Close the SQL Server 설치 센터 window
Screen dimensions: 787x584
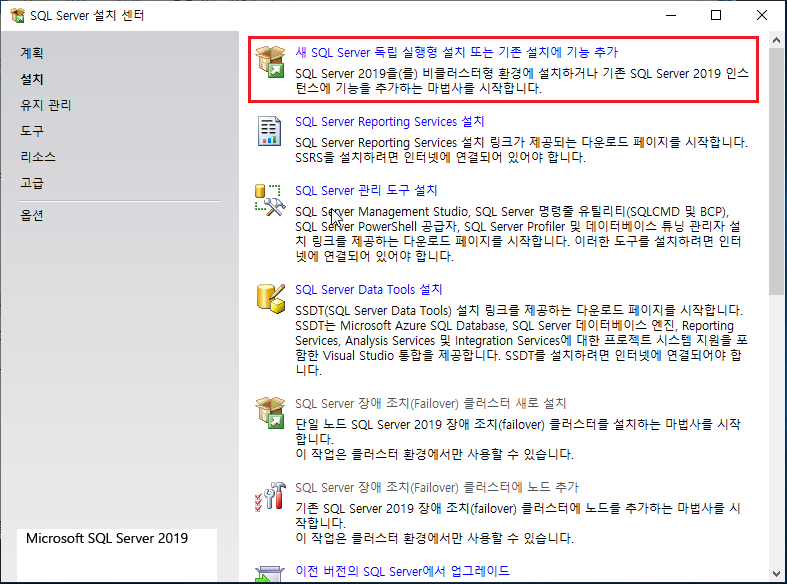[x=762, y=15]
